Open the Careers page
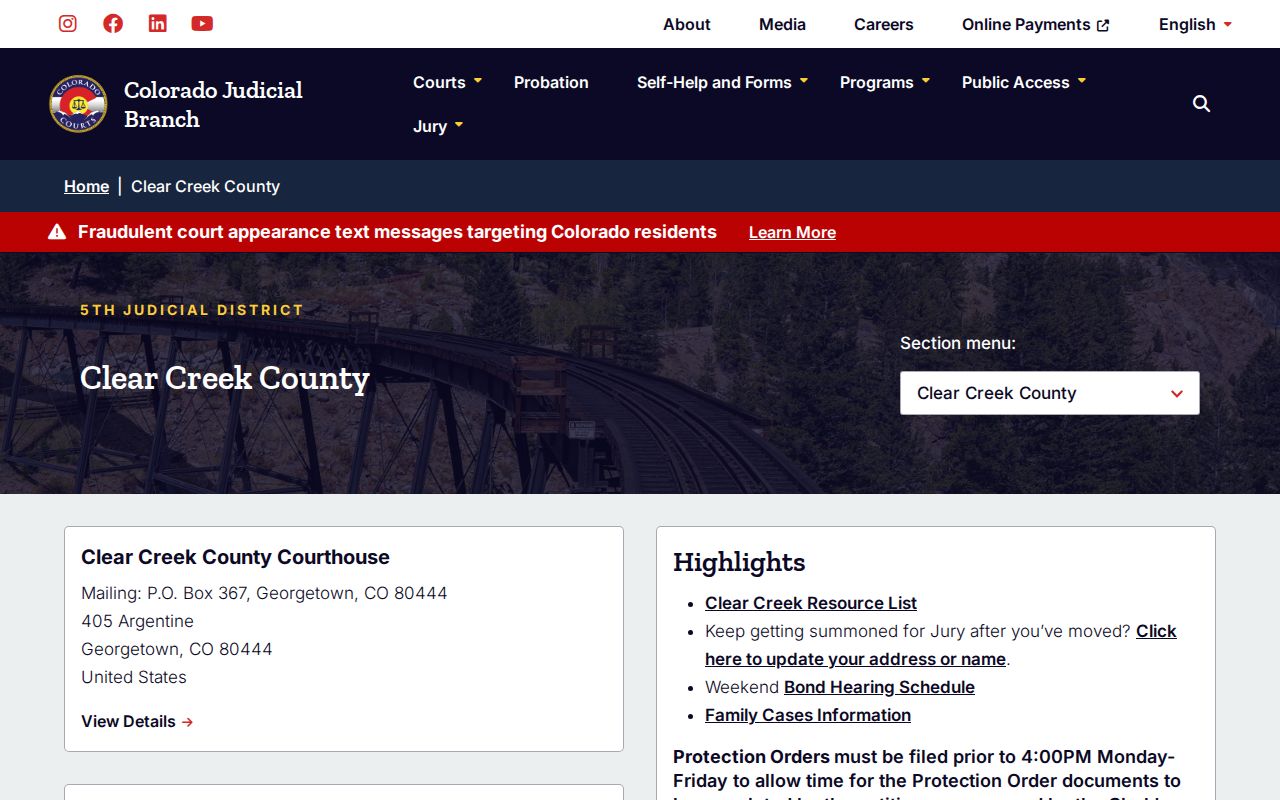 884,24
